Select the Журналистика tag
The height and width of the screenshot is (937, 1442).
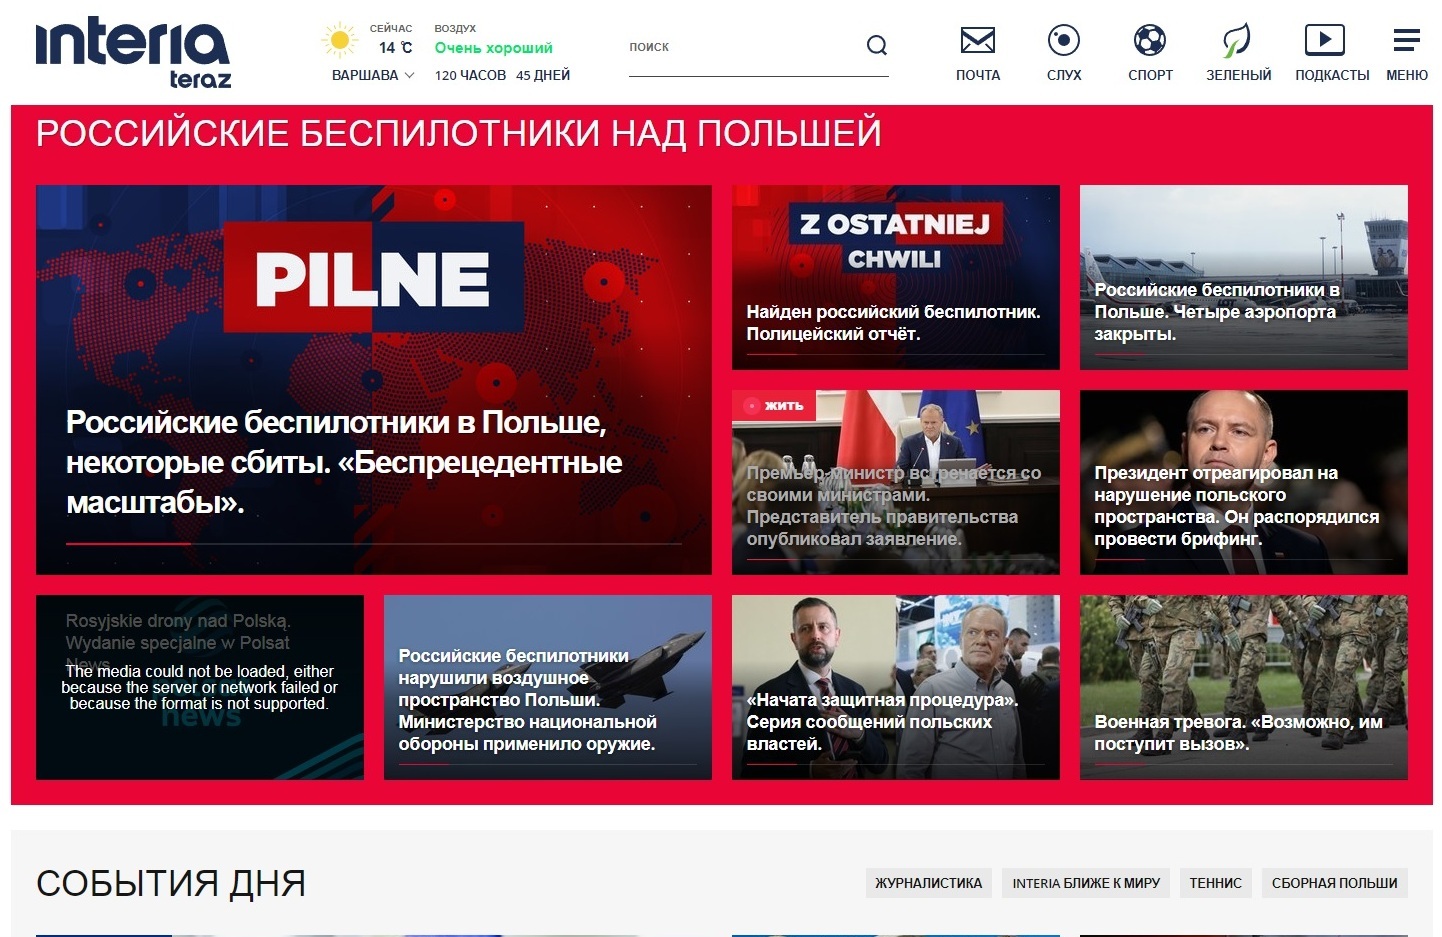pyautogui.click(x=928, y=883)
